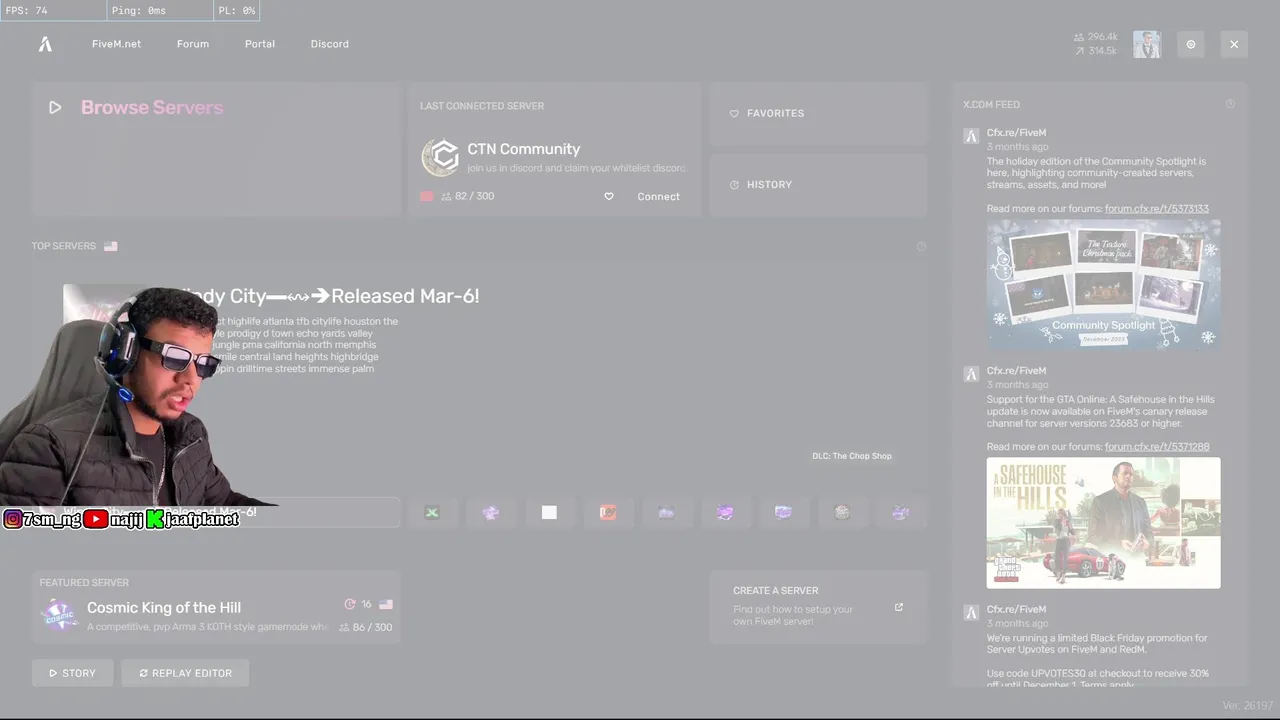Image resolution: width=1280 pixels, height=720 pixels.
Task: Click the Top Servers info icon
Action: click(921, 246)
